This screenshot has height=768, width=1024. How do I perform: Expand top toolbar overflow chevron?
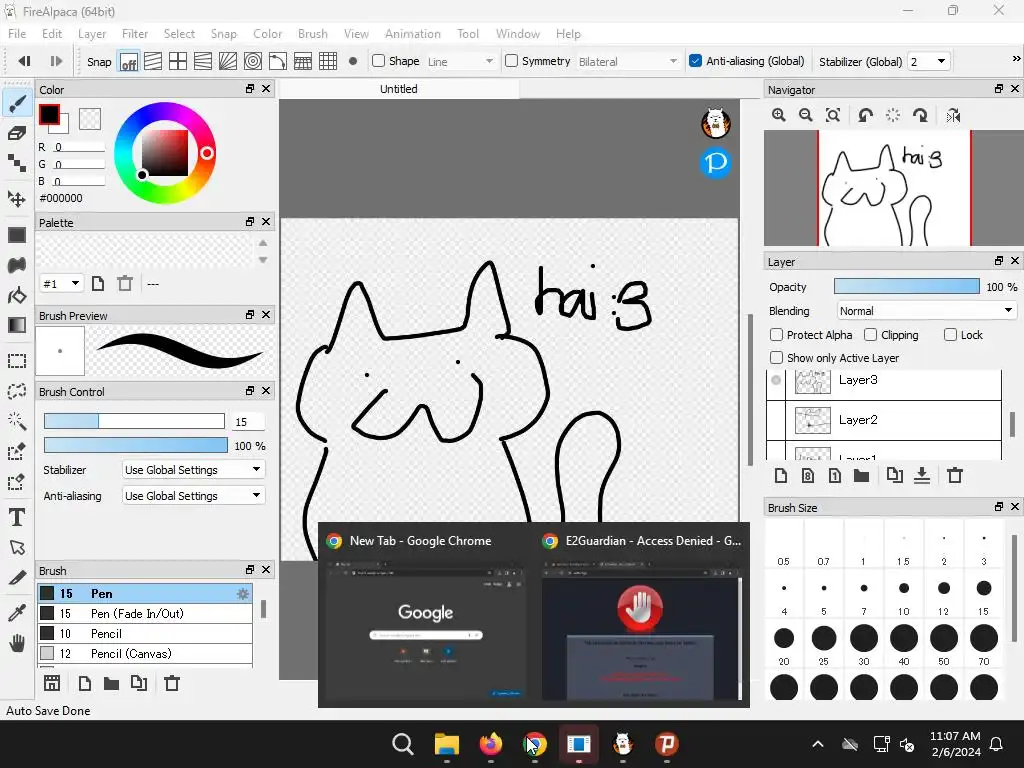(1016, 59)
